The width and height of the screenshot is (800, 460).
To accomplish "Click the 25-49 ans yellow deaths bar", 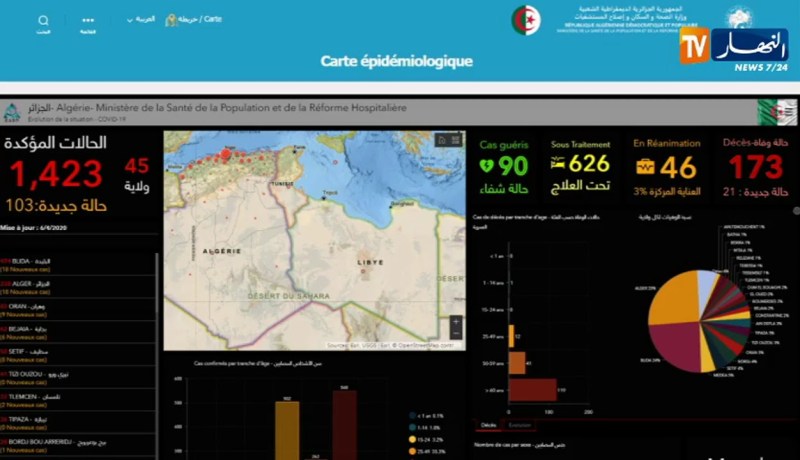I will tap(511, 336).
